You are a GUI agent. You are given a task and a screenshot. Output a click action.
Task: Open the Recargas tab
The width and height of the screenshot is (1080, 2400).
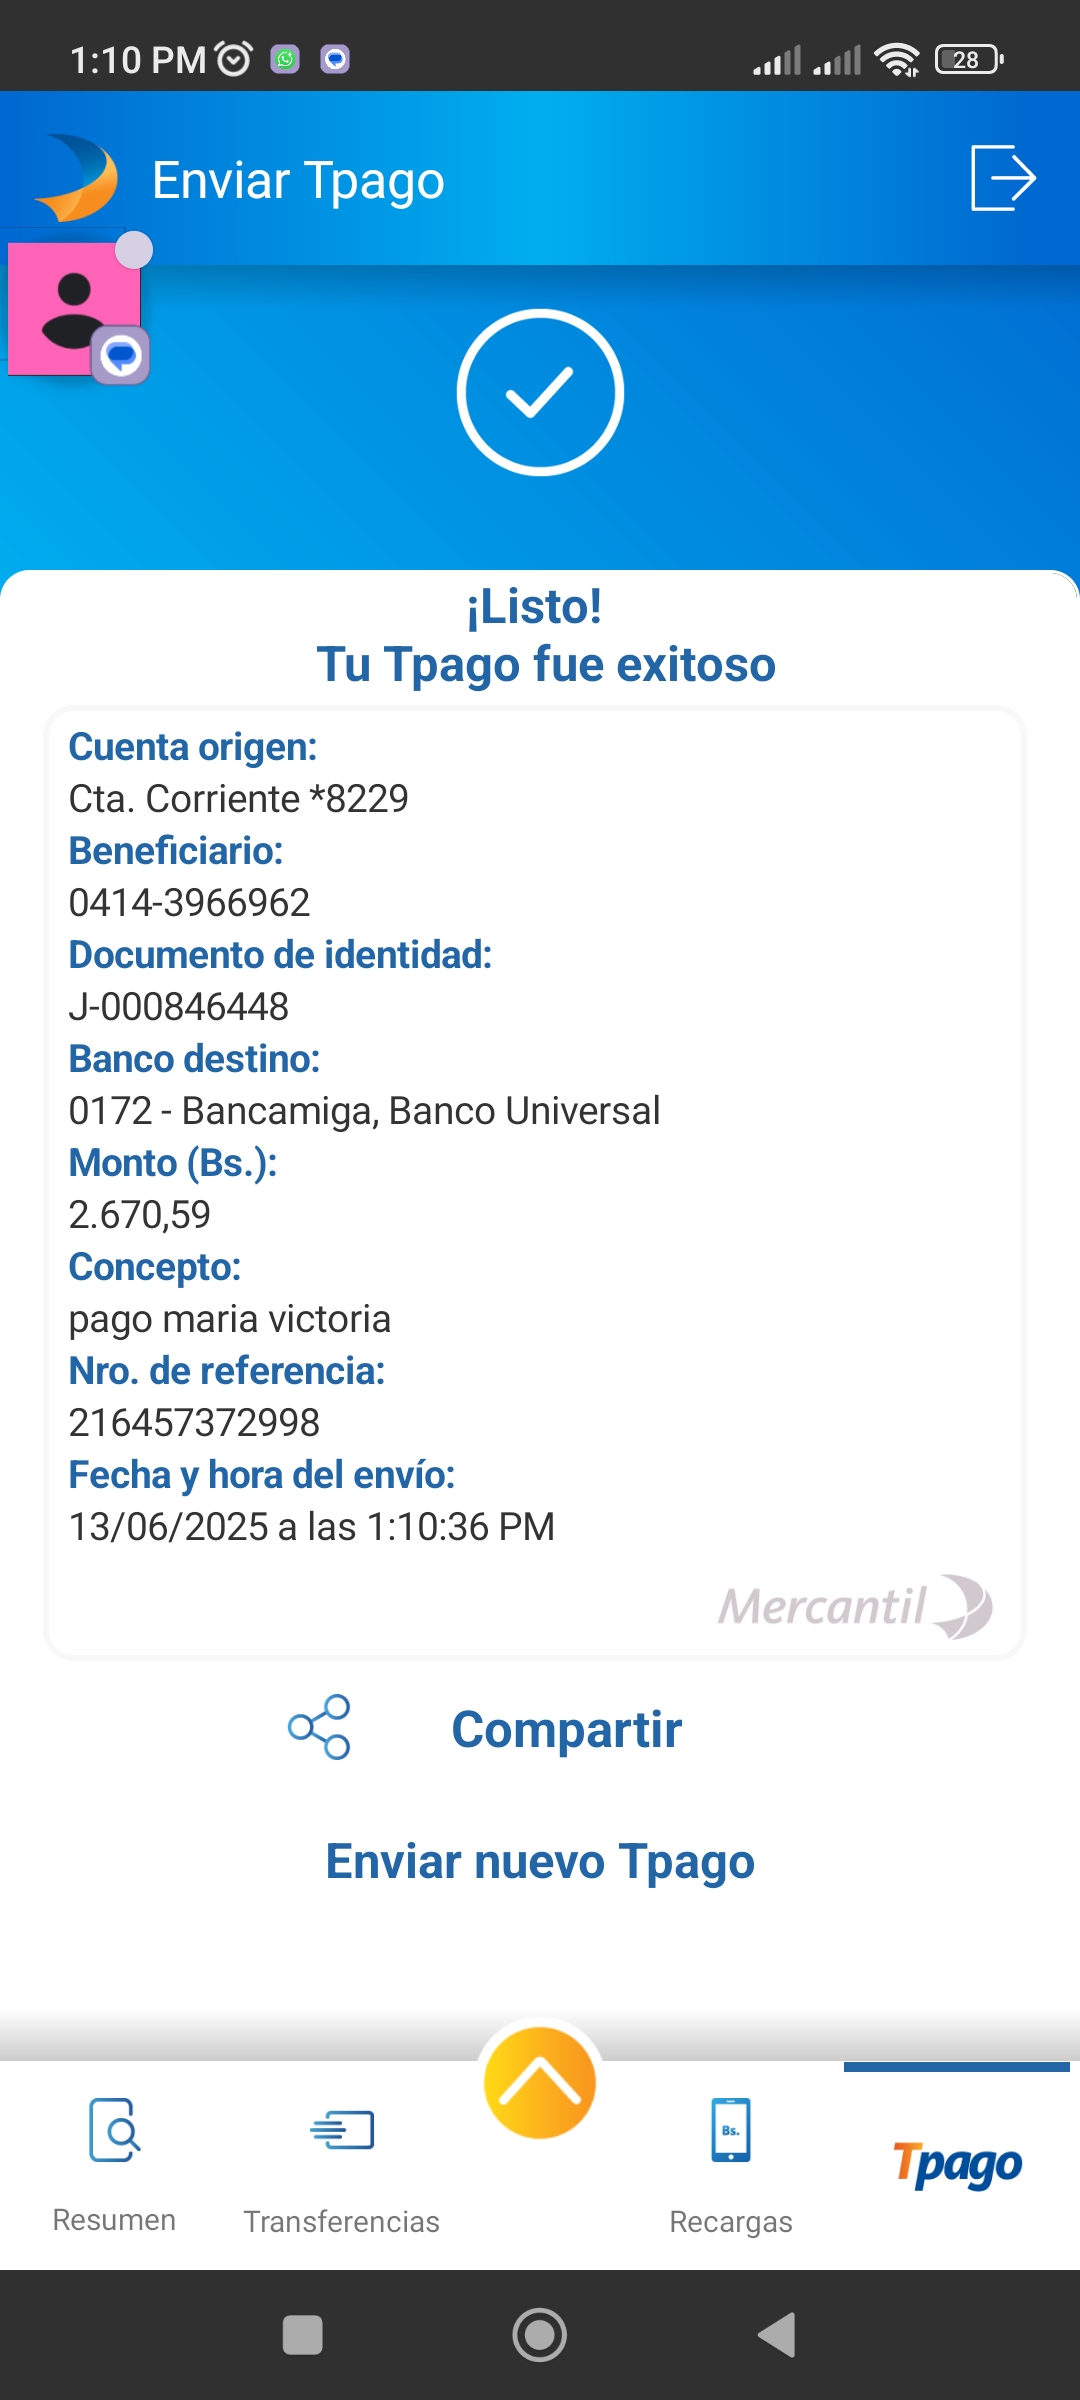(731, 2163)
